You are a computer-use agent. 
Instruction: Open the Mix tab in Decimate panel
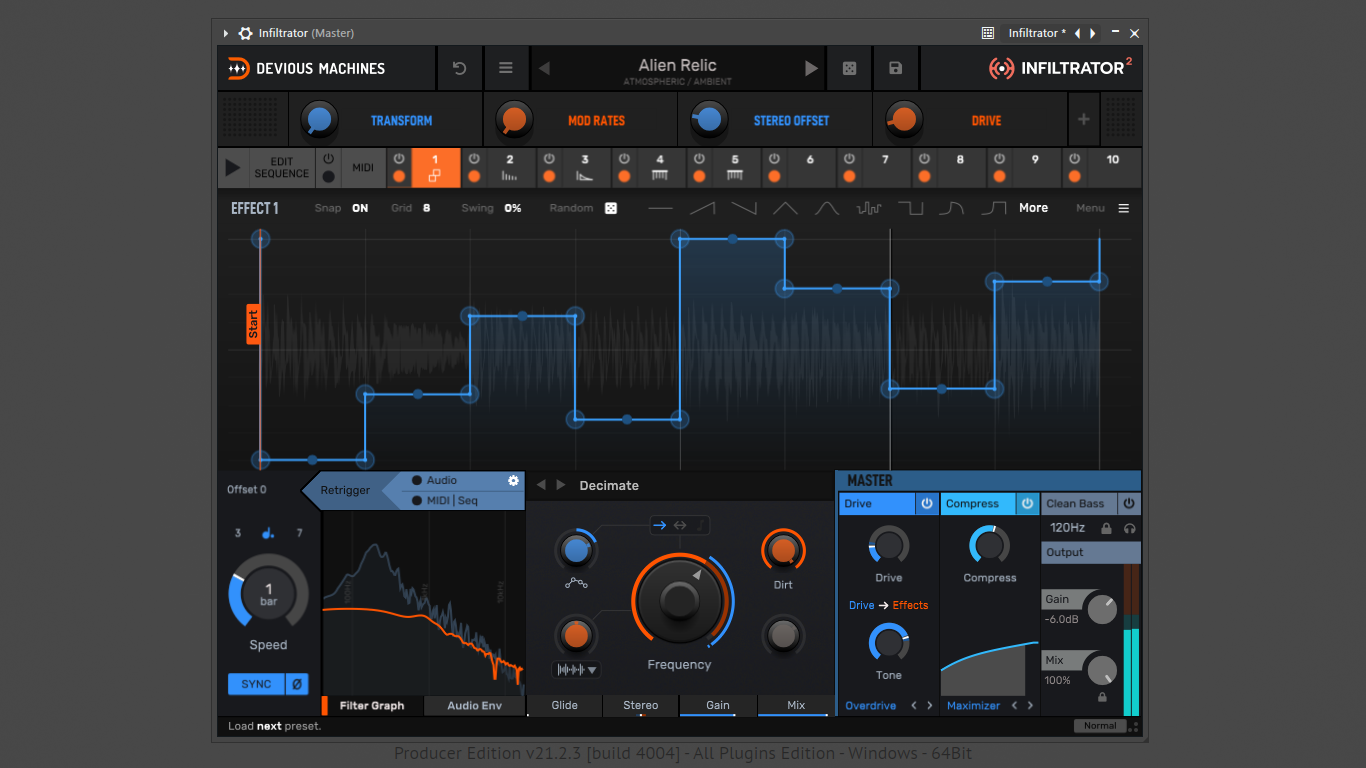coord(796,706)
